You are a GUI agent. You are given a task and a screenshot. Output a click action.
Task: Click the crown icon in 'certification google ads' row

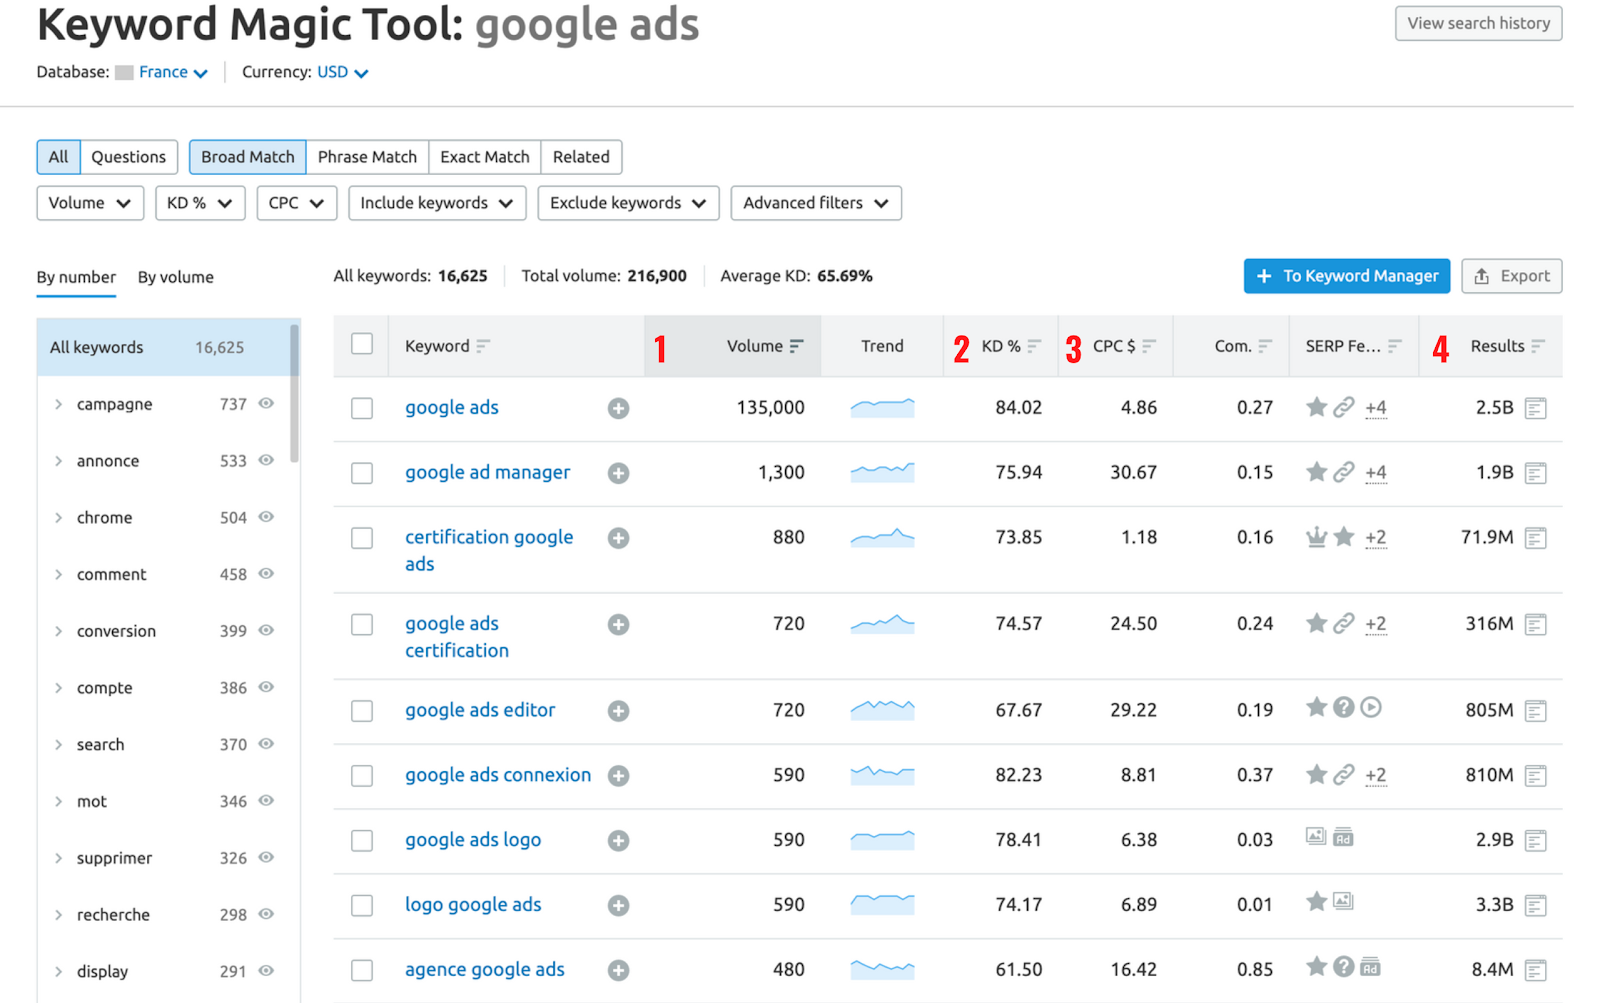coord(1316,537)
